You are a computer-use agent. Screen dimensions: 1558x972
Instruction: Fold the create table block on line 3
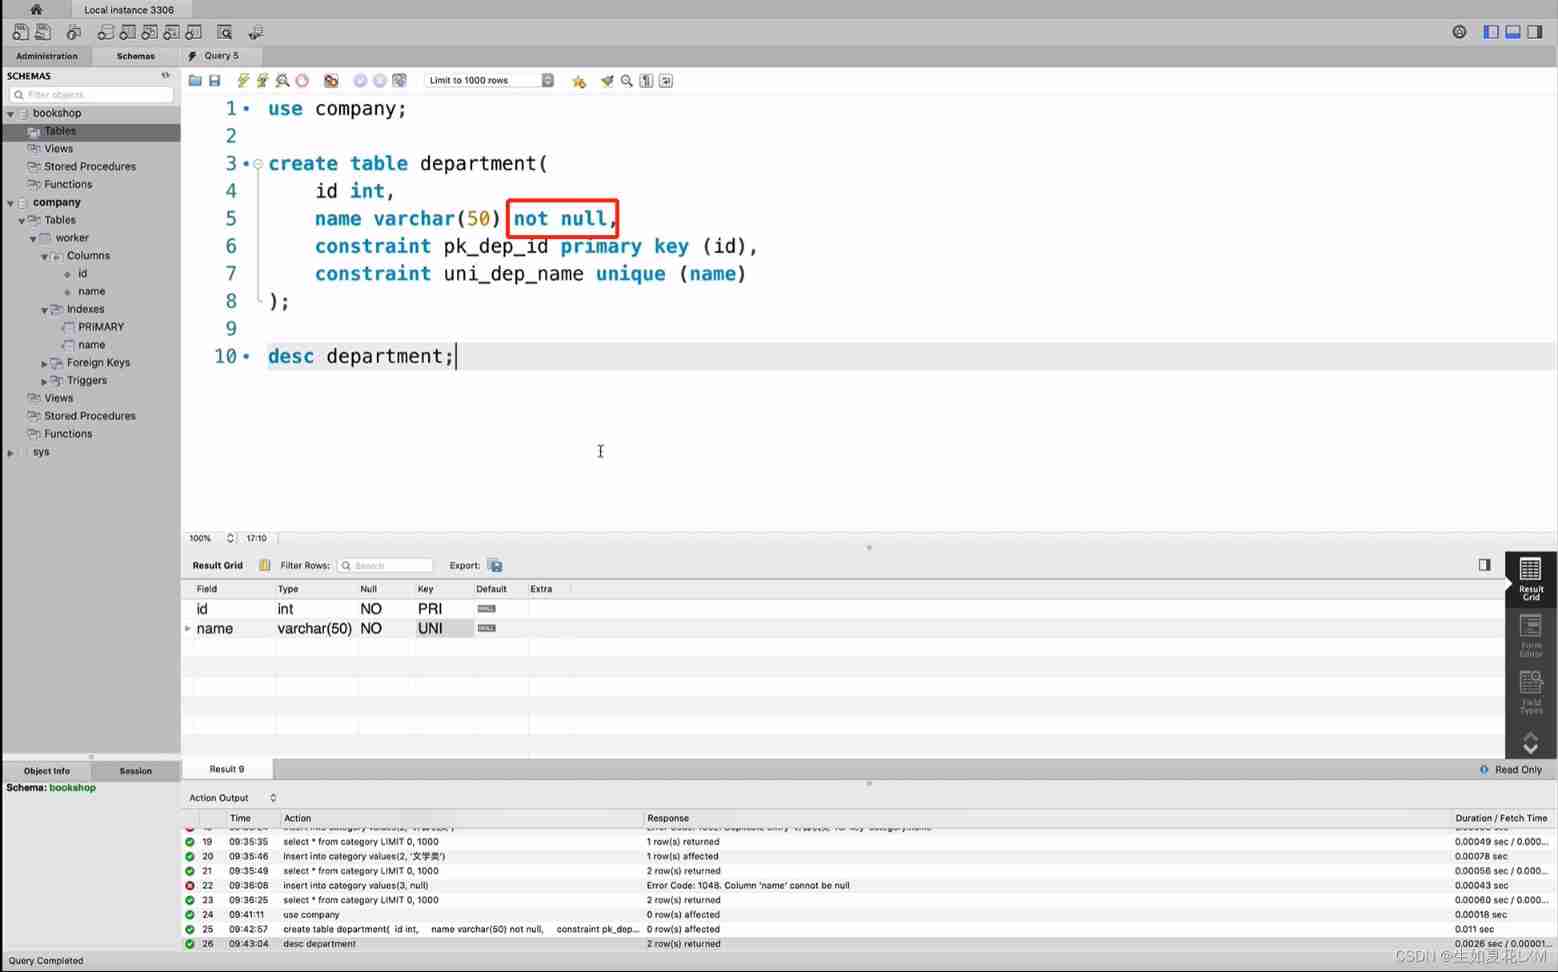[258, 164]
